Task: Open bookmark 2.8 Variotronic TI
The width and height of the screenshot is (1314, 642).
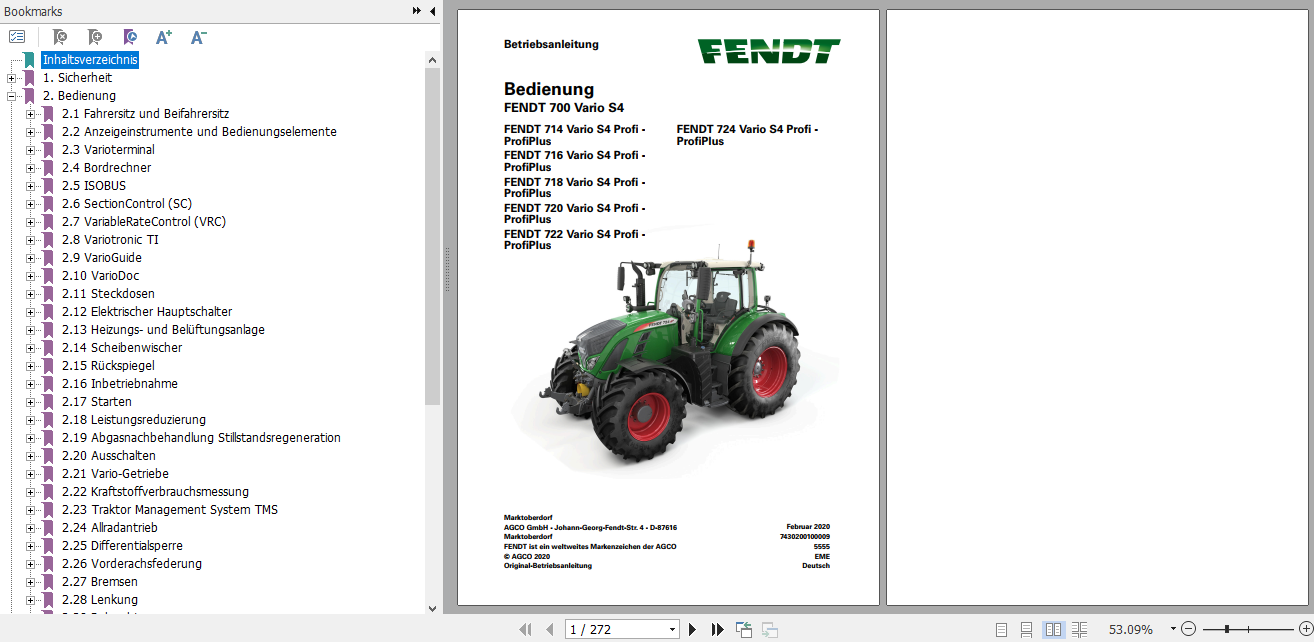Action: pyautogui.click(x=110, y=240)
